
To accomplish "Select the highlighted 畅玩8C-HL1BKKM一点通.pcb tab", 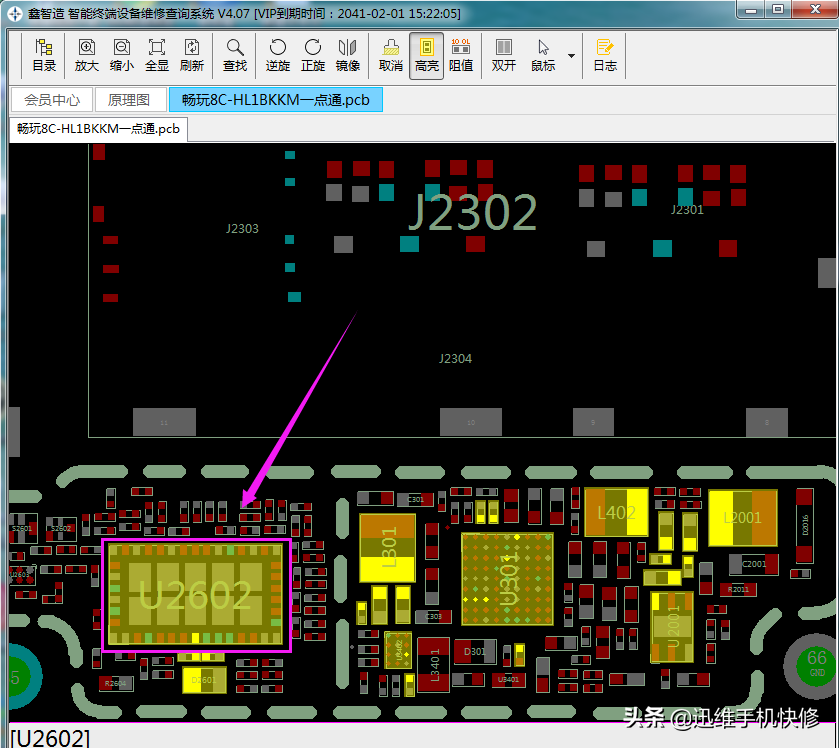I will 276,100.
